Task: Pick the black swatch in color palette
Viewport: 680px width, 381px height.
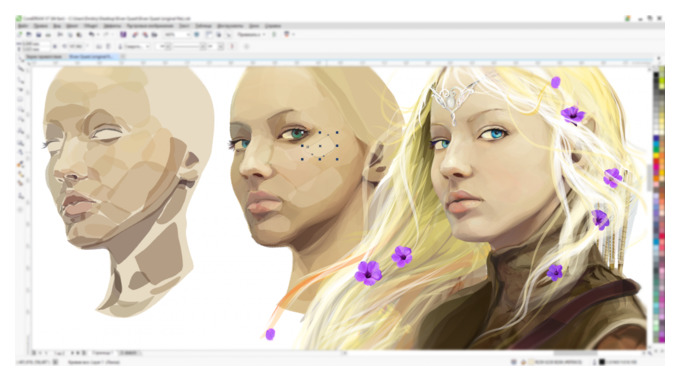Action: coord(656,75)
